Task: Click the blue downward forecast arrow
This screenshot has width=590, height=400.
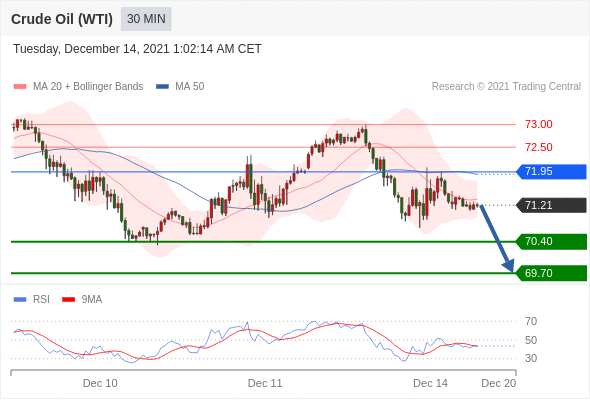Action: point(496,238)
